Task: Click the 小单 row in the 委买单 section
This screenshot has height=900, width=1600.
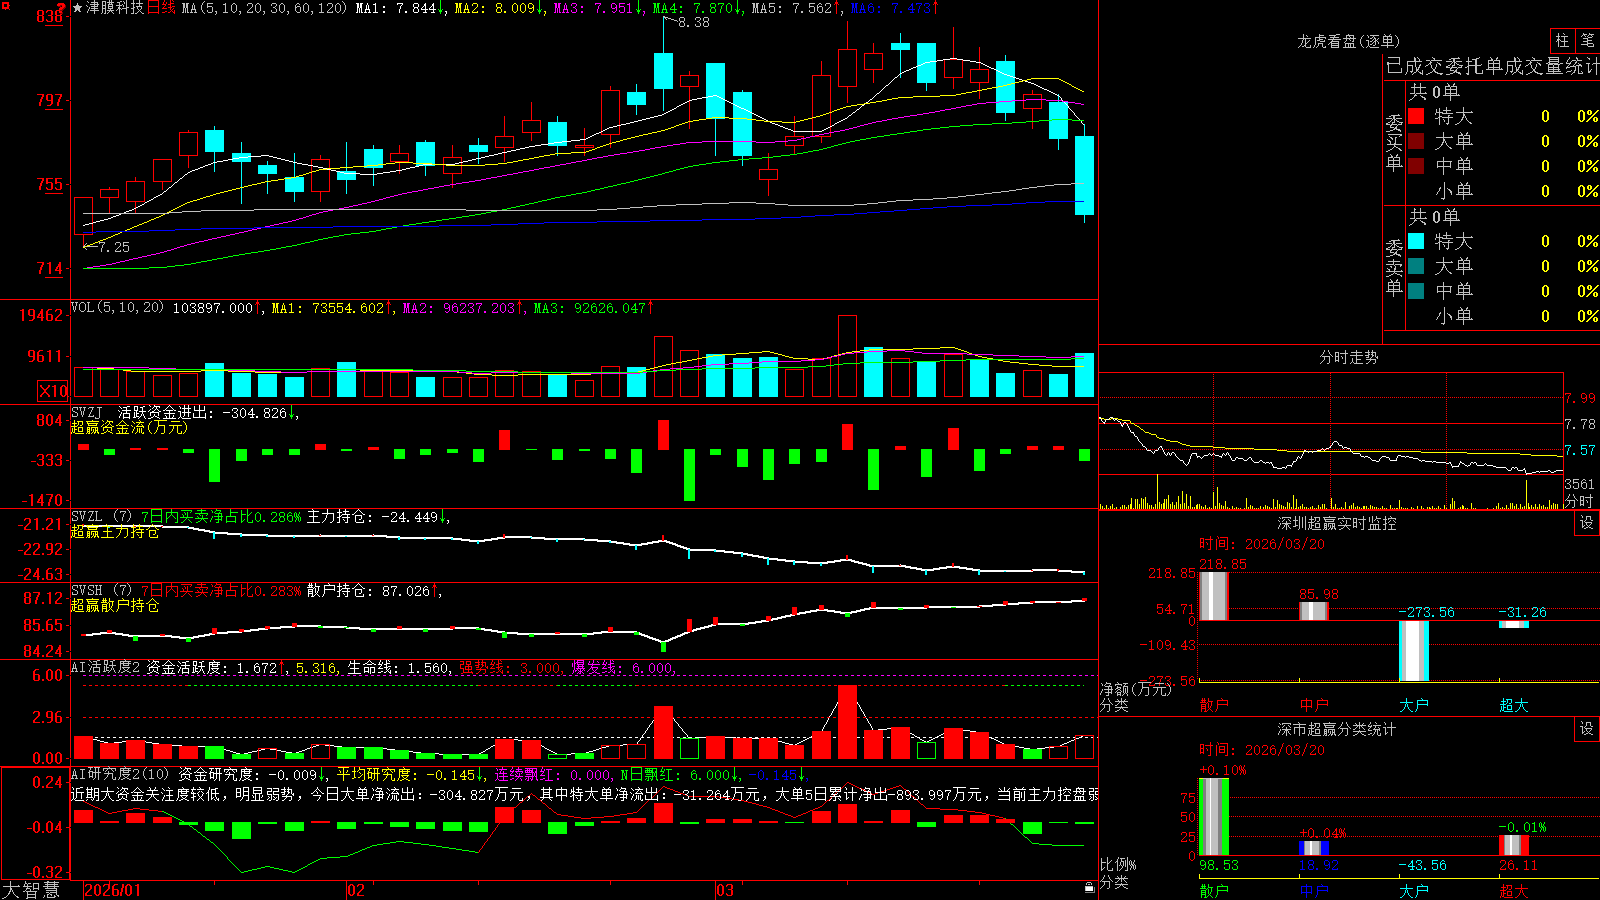Action: (1503, 191)
